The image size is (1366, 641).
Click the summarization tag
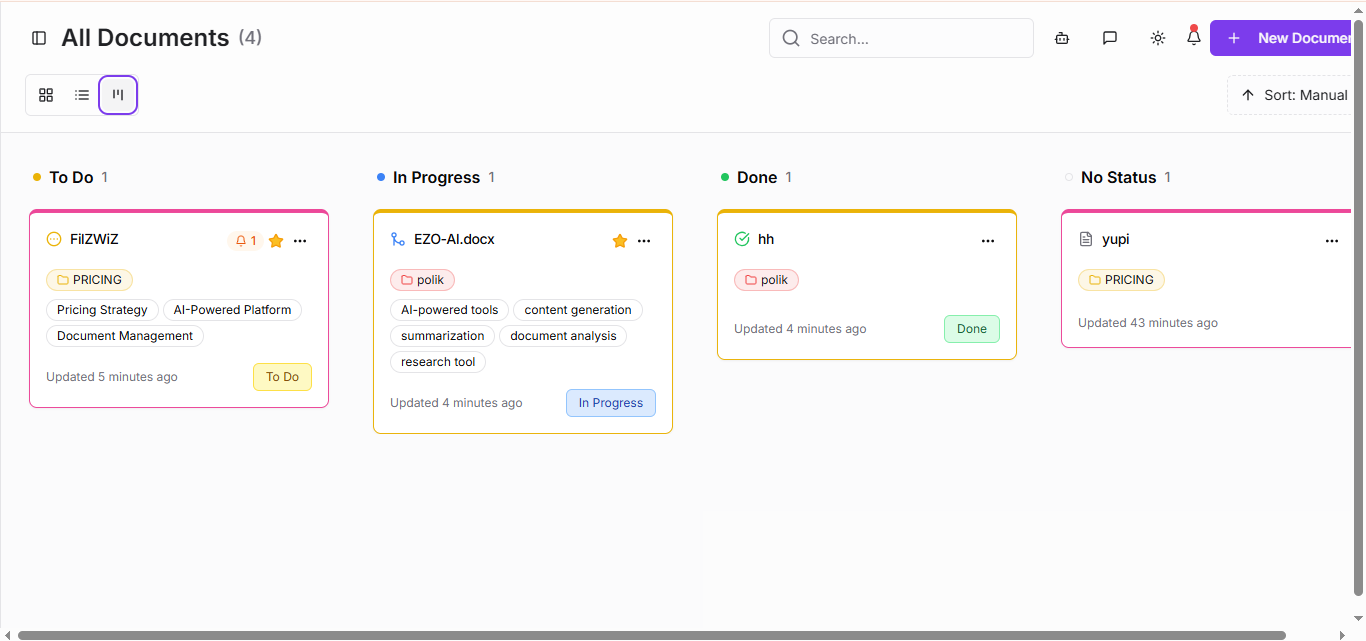[x=442, y=336]
